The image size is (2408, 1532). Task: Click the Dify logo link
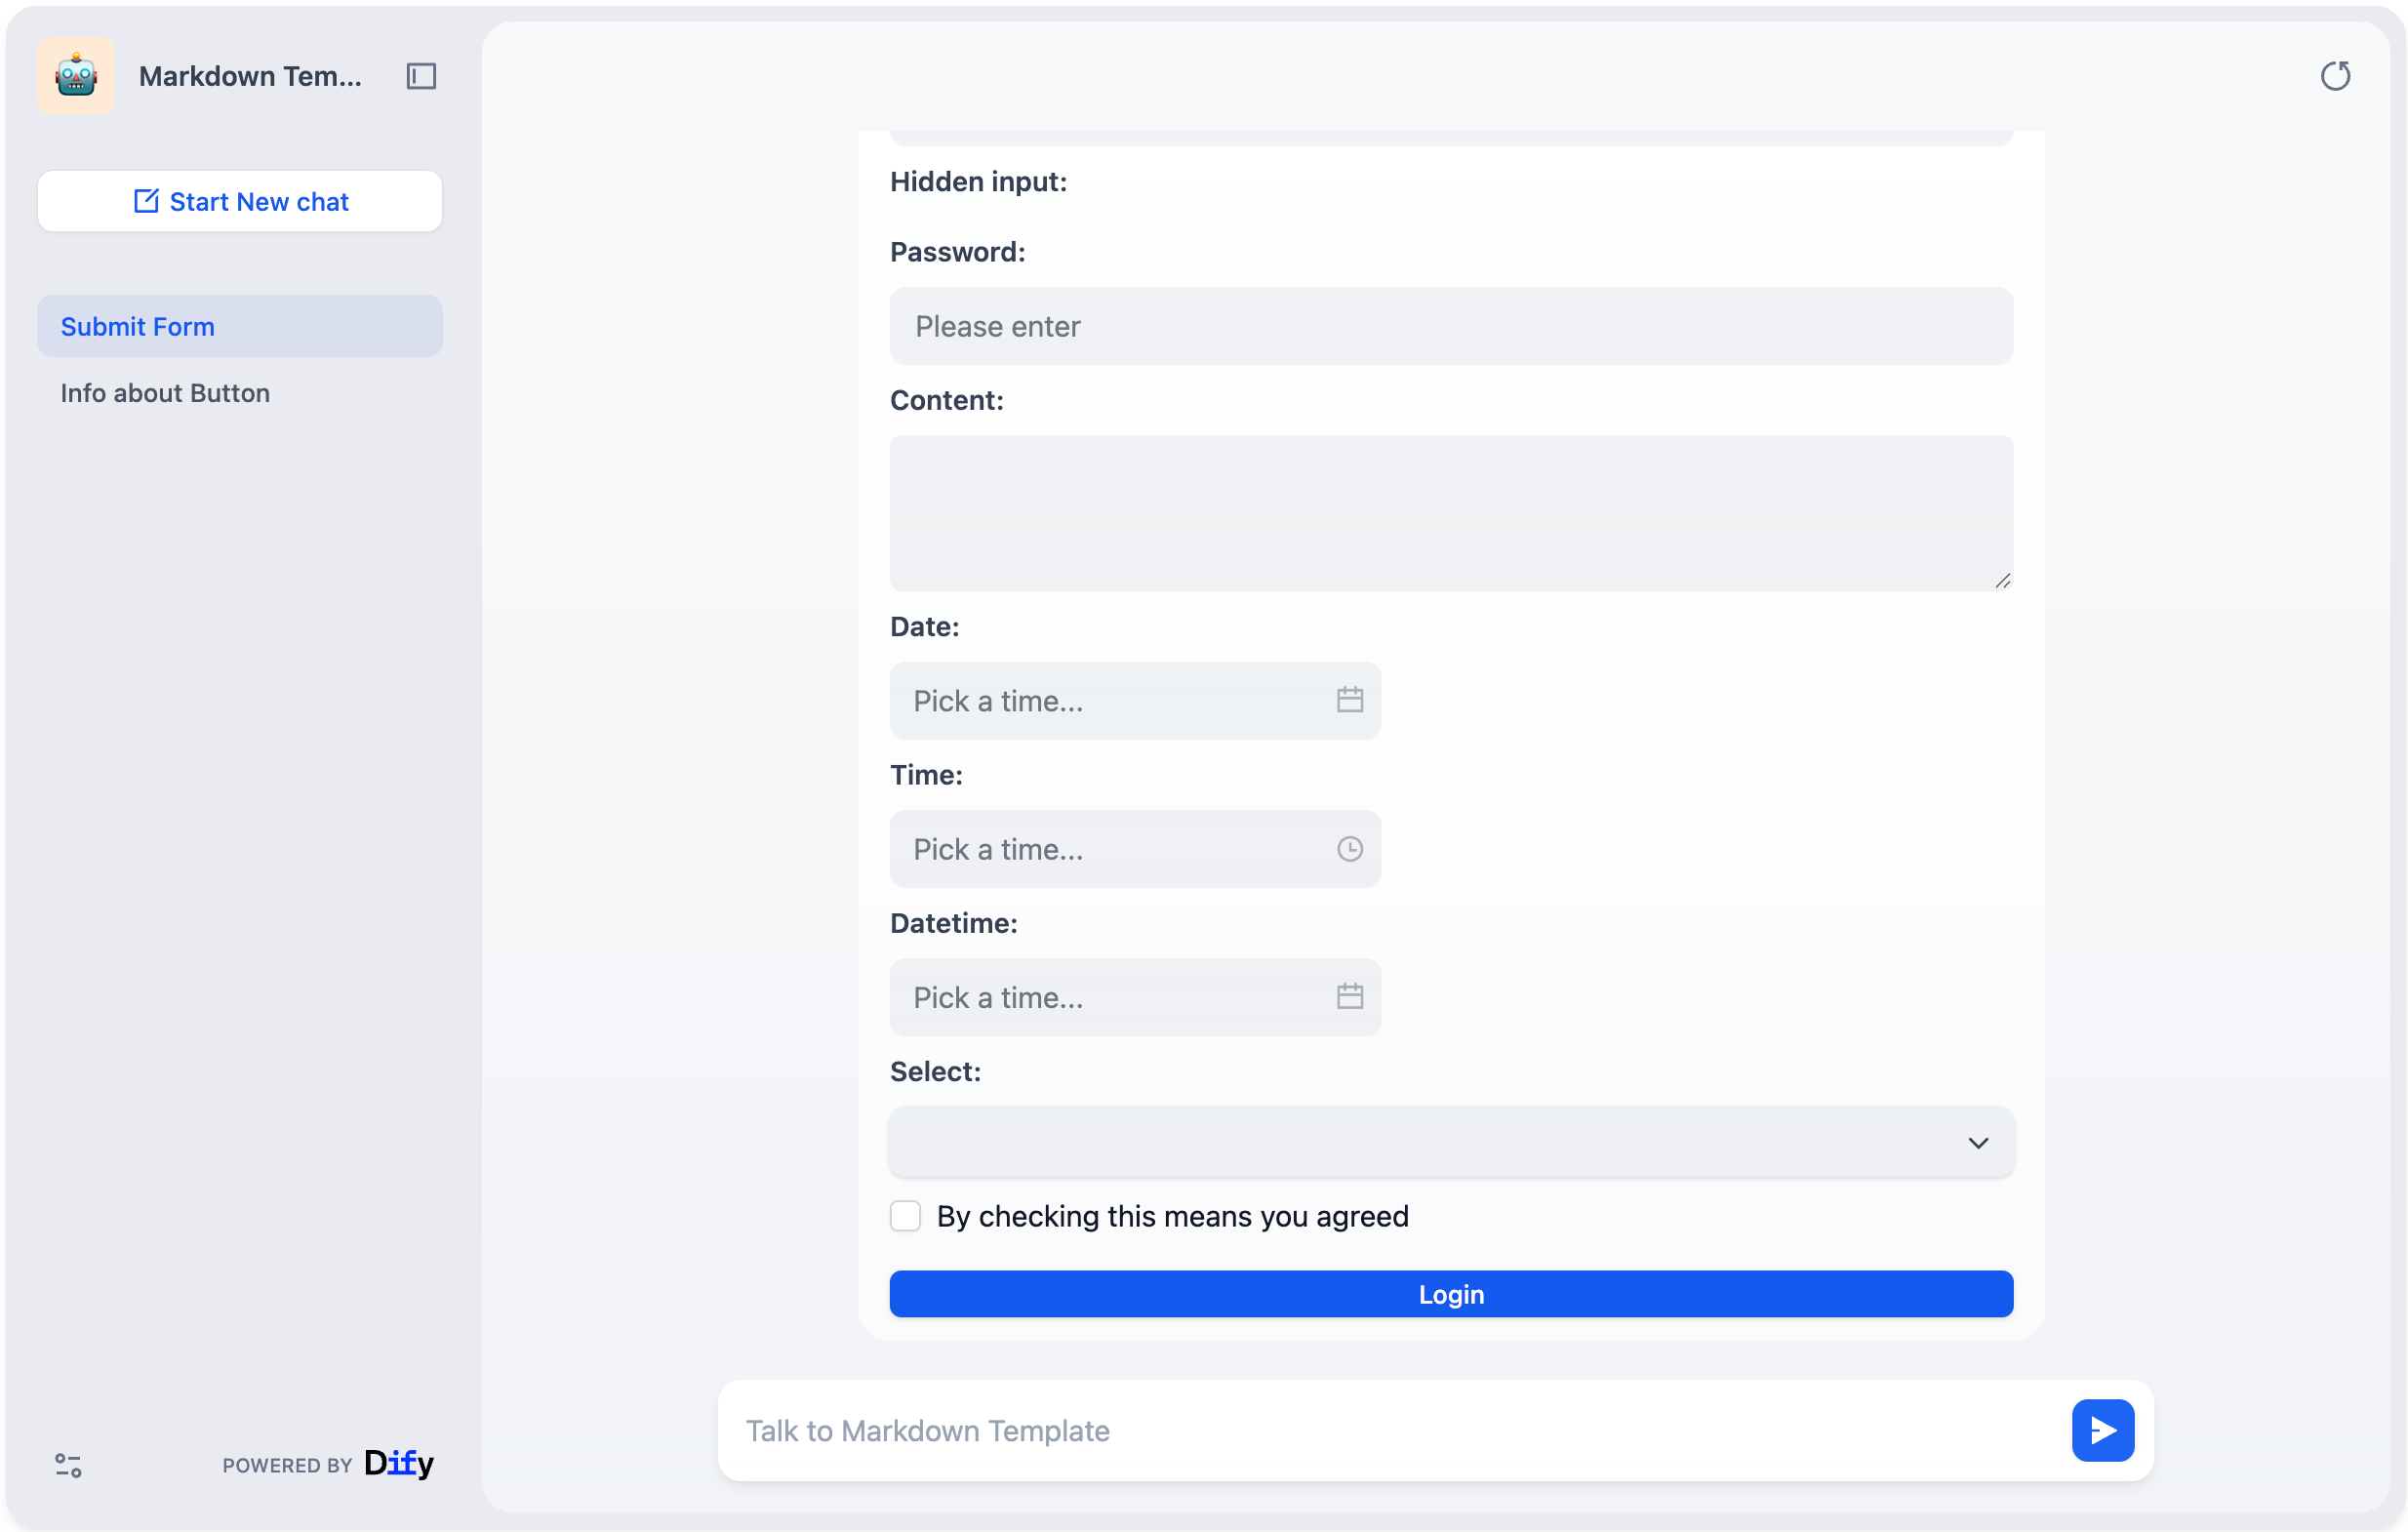398,1464
